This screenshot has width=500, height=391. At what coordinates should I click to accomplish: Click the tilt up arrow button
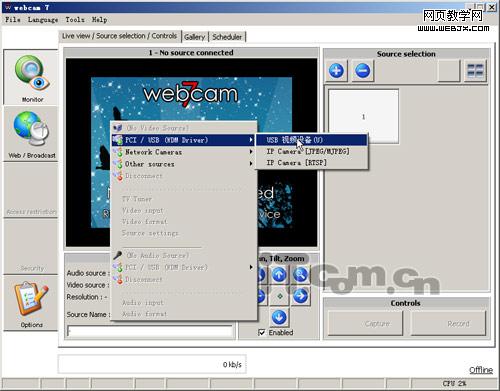coord(279,275)
